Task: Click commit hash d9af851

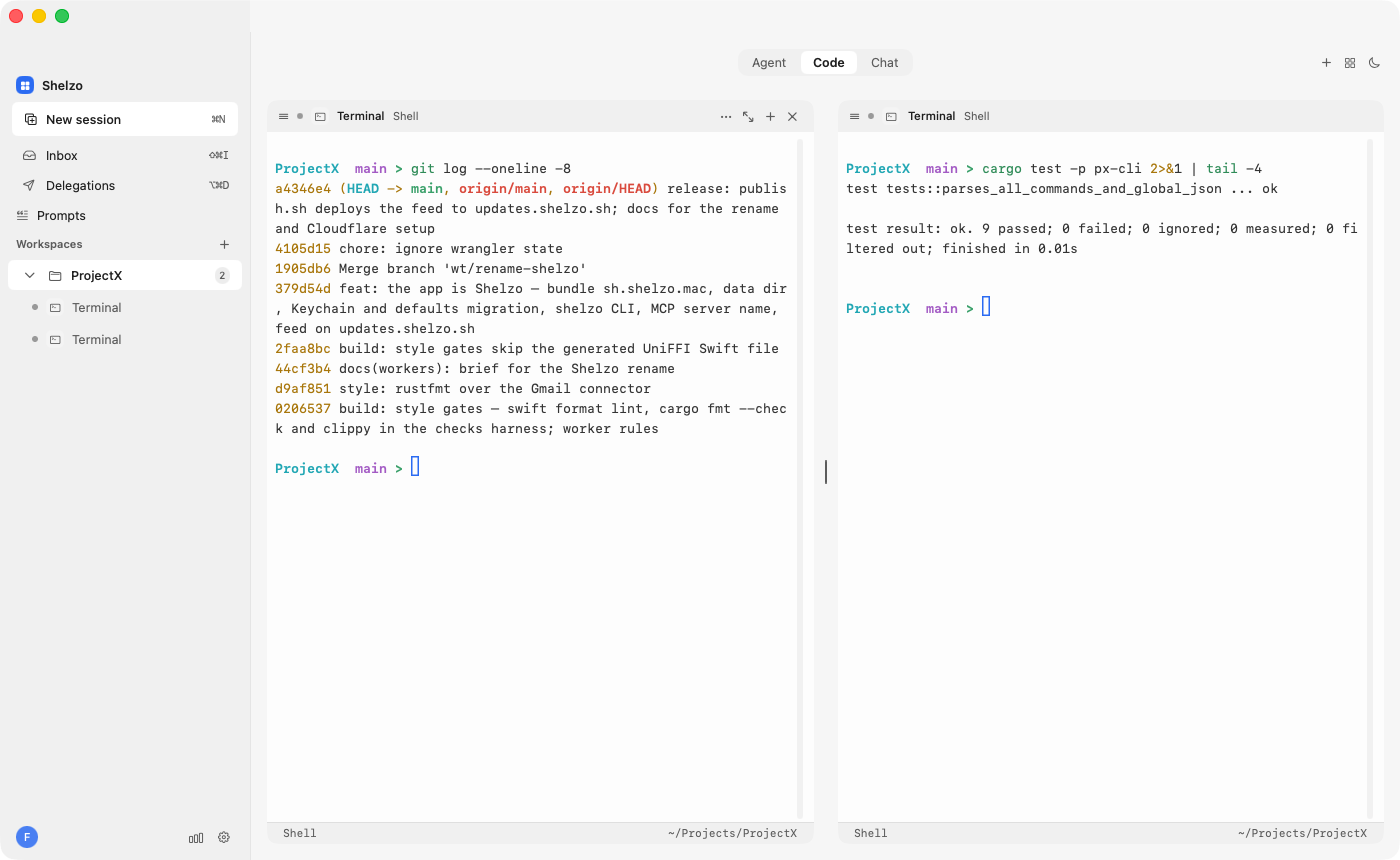Action: 303,388
